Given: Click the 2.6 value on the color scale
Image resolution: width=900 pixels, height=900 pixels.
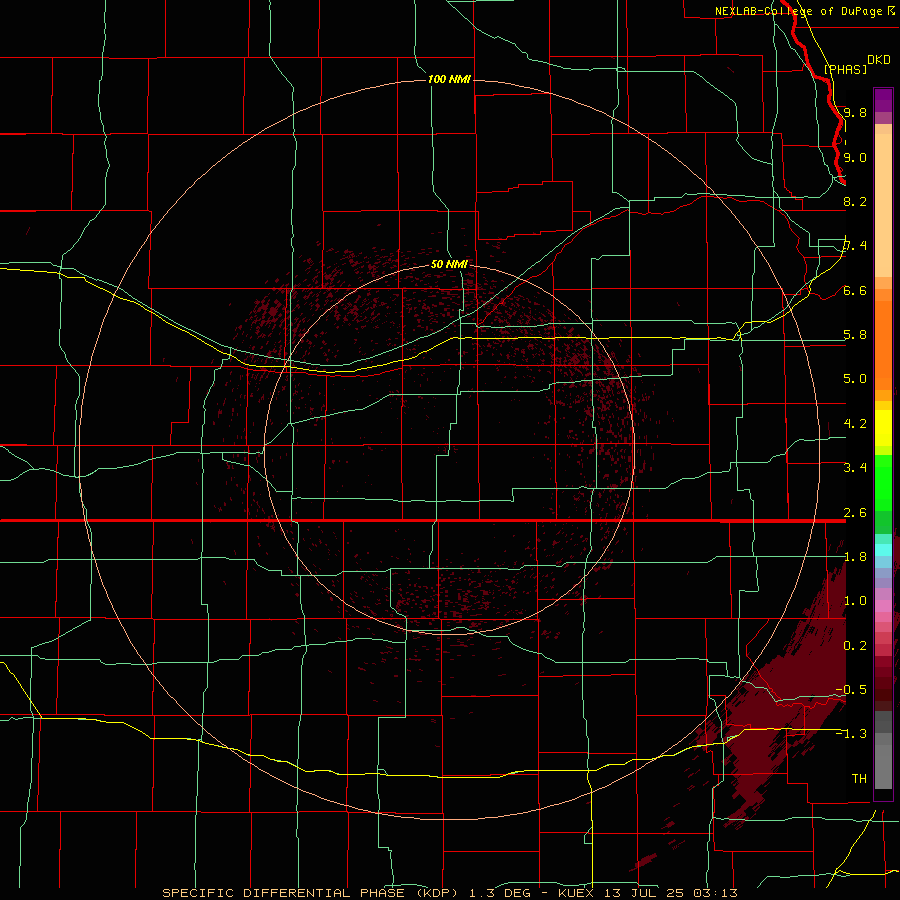Looking at the screenshot, I should [x=855, y=513].
